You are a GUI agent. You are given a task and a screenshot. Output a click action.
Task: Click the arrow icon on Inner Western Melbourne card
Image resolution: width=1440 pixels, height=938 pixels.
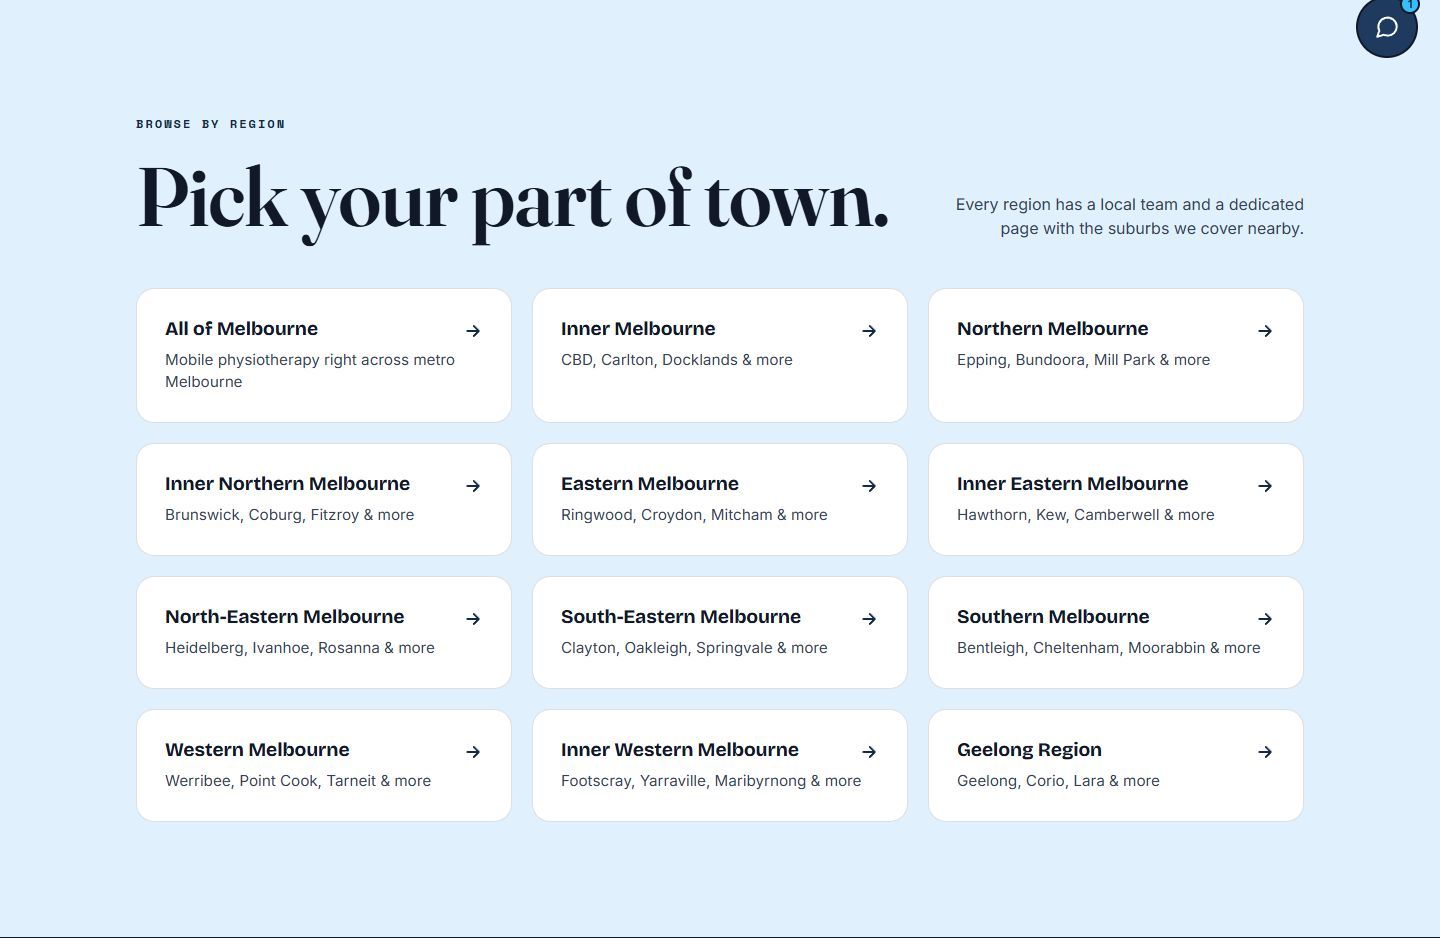click(x=869, y=752)
